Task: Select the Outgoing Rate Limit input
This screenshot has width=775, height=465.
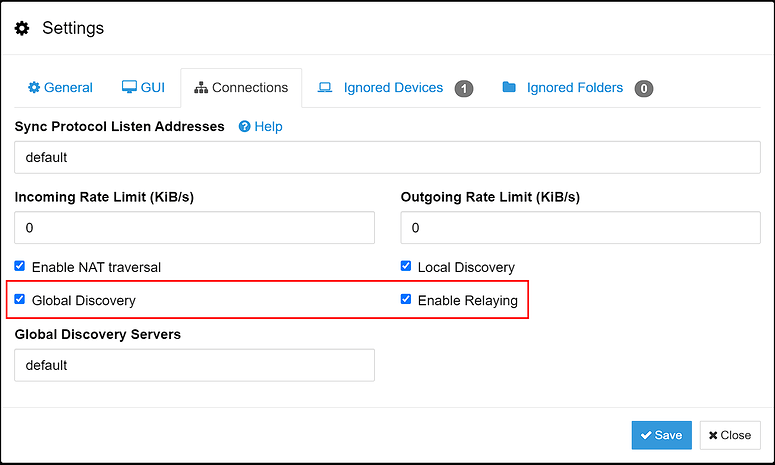Action: point(580,228)
